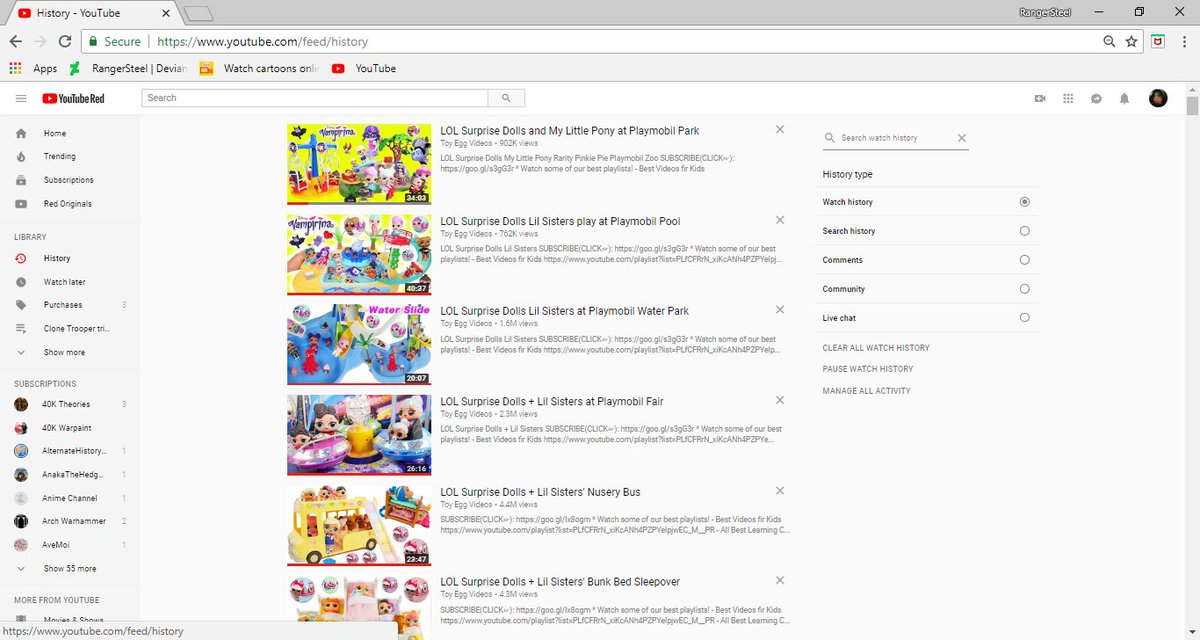
Task: Open the YouTube apps grid icon
Action: 1068,98
